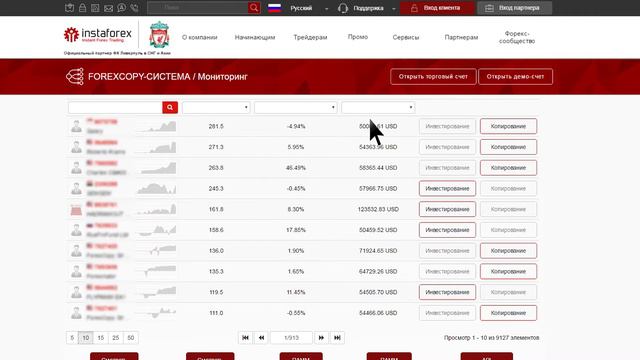The image size is (640, 360).
Task: Open the Форекс-сообщество menu
Action: (x=517, y=37)
